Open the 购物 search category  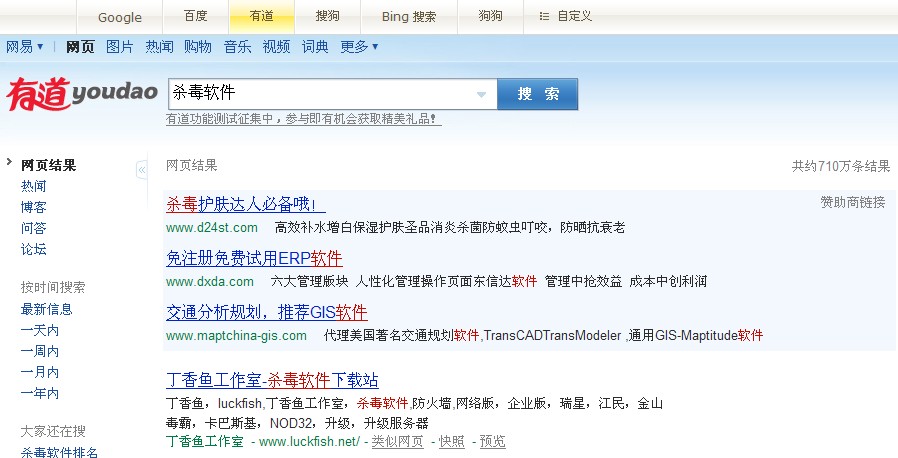[x=198, y=47]
